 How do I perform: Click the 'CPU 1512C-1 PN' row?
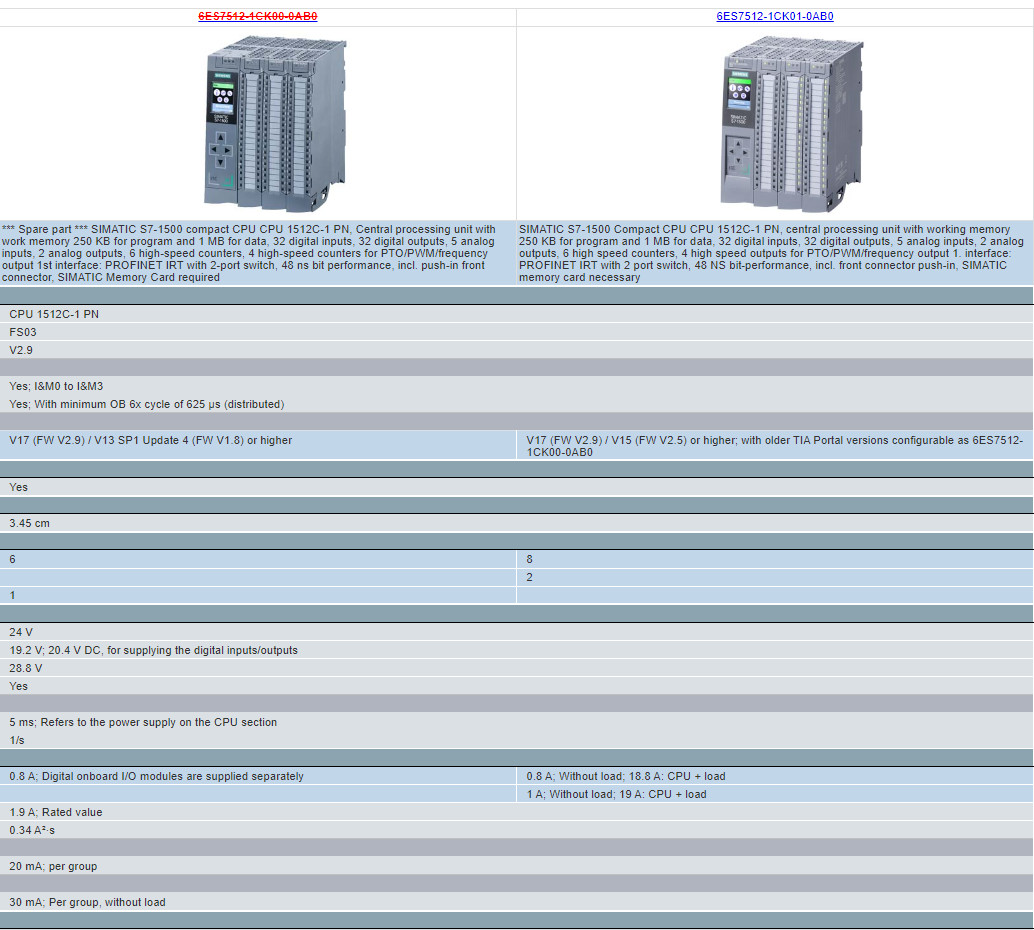click(x=516, y=315)
